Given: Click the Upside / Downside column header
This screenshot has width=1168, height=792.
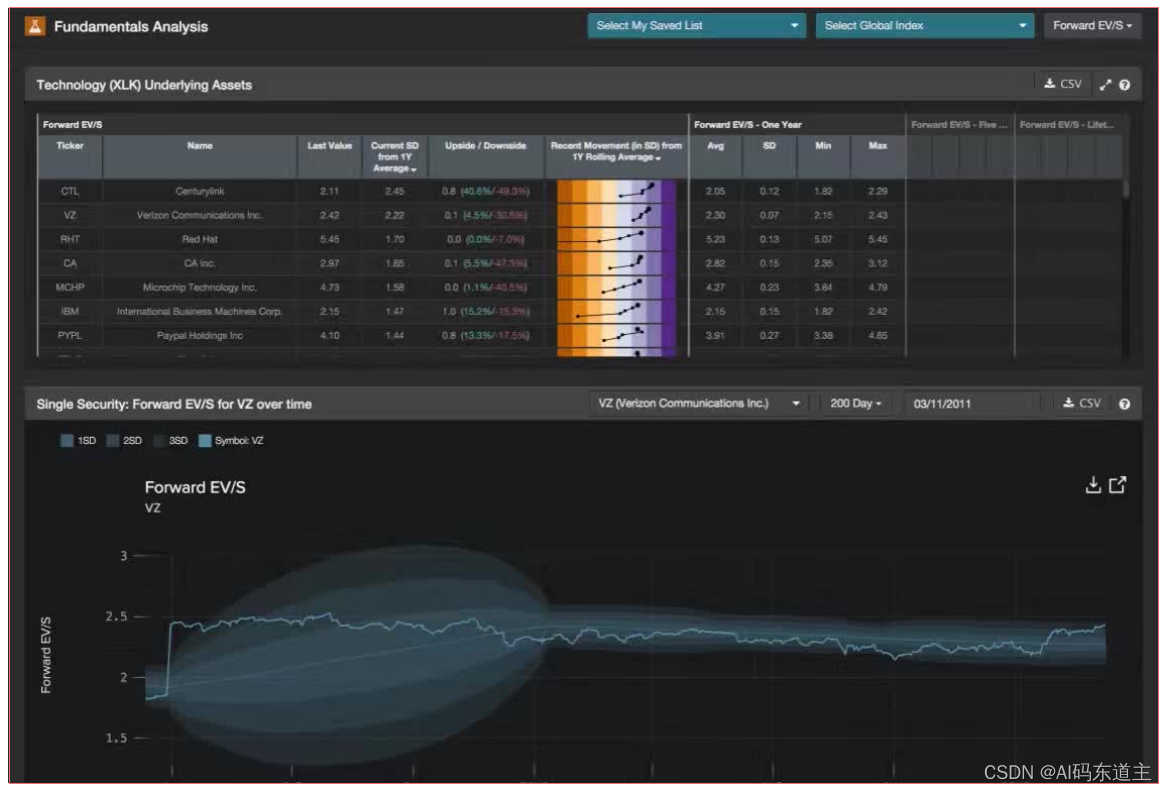Looking at the screenshot, I should click(486, 156).
